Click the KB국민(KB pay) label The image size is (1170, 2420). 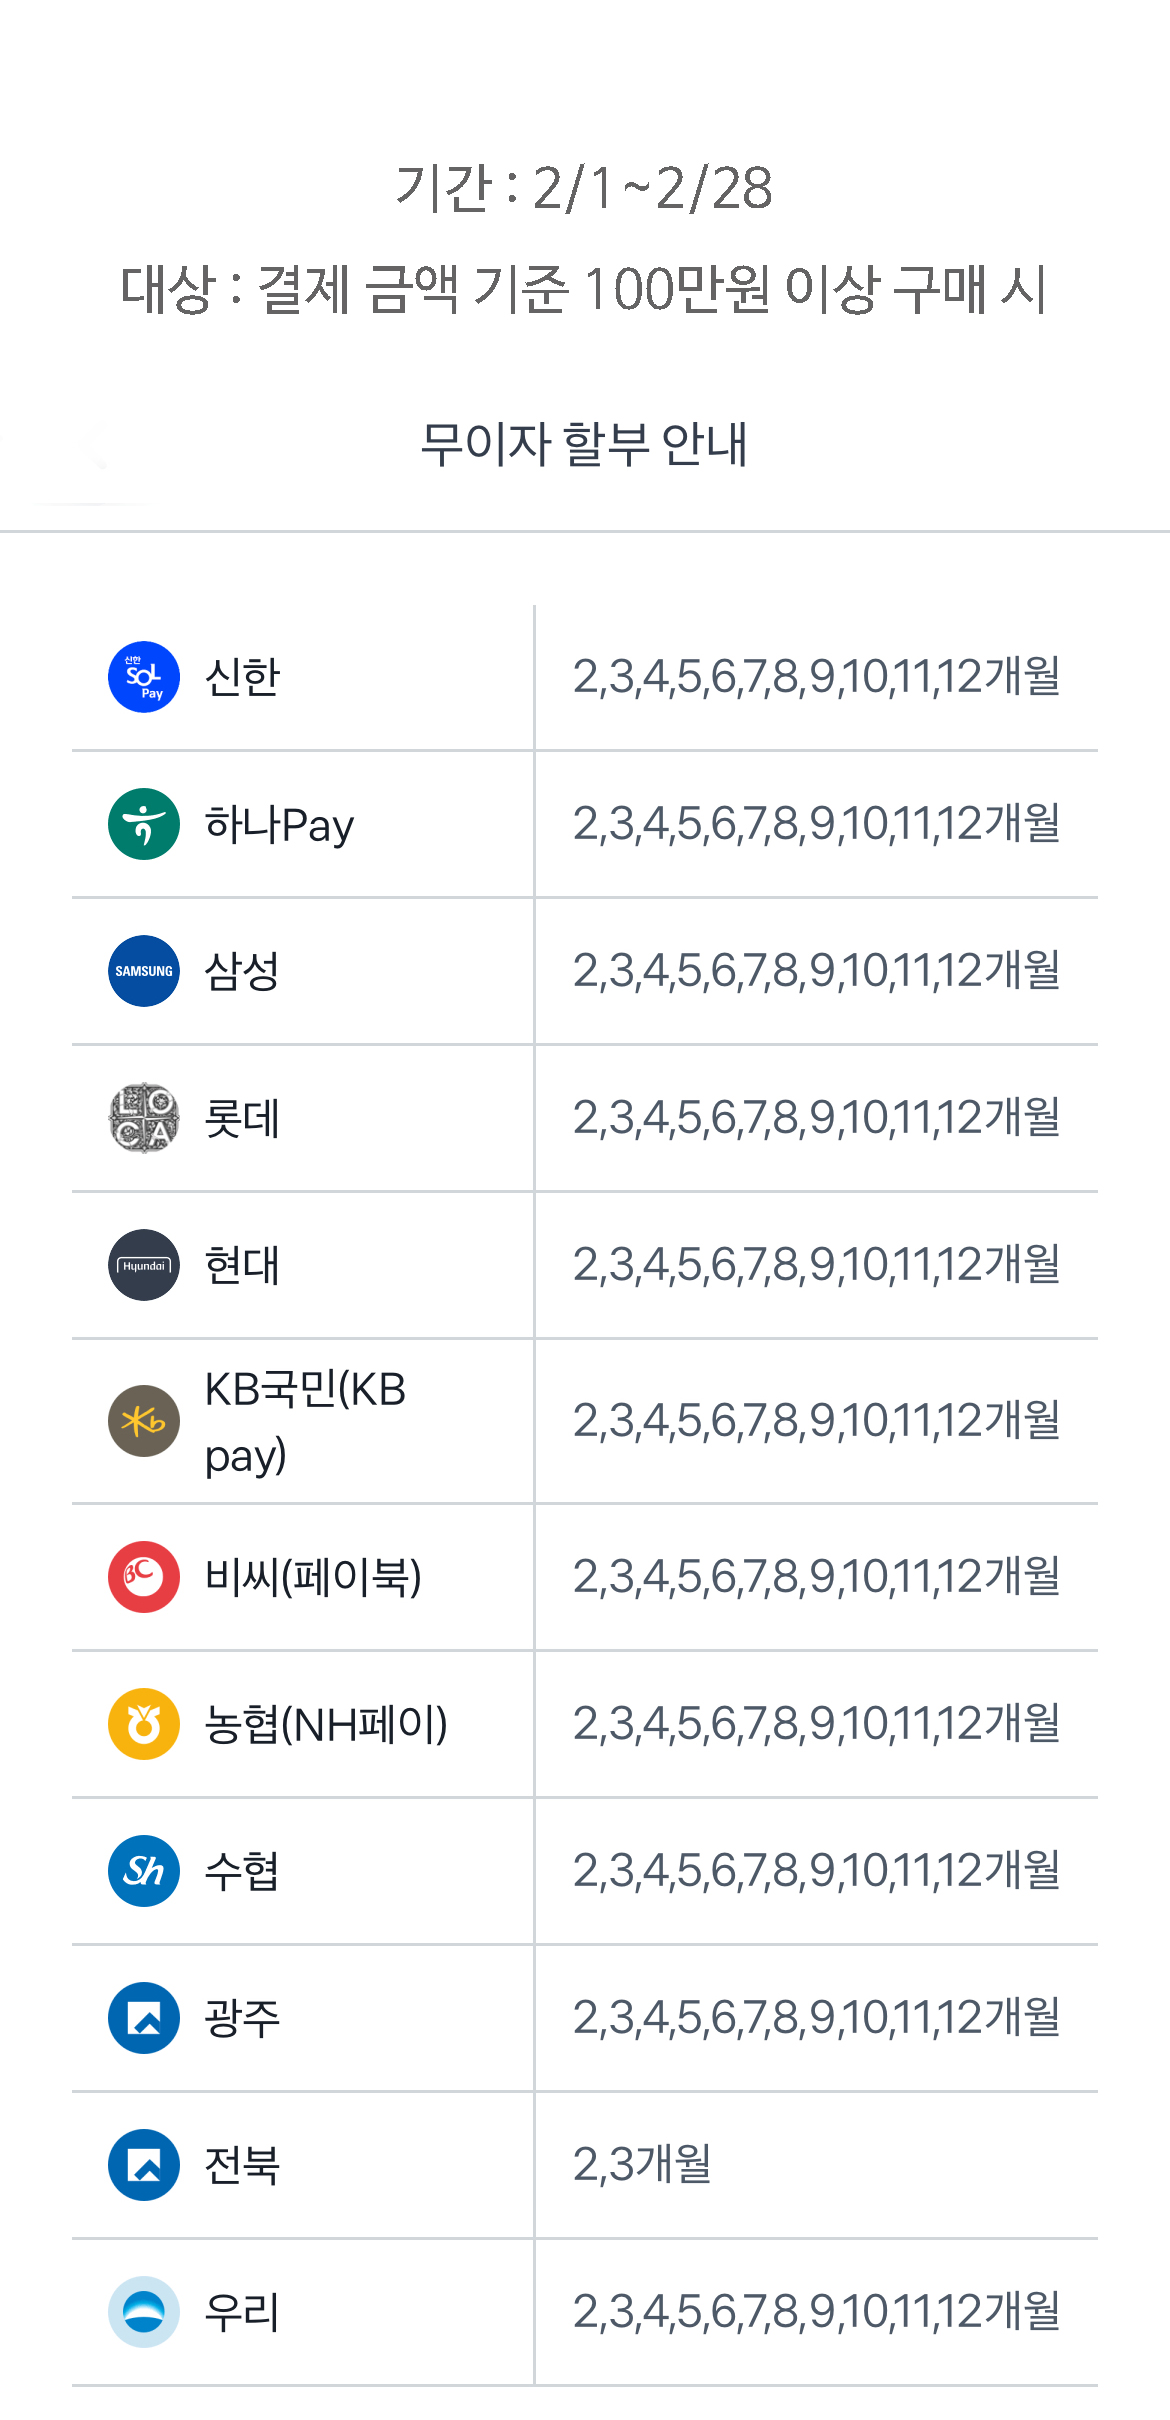305,1421
